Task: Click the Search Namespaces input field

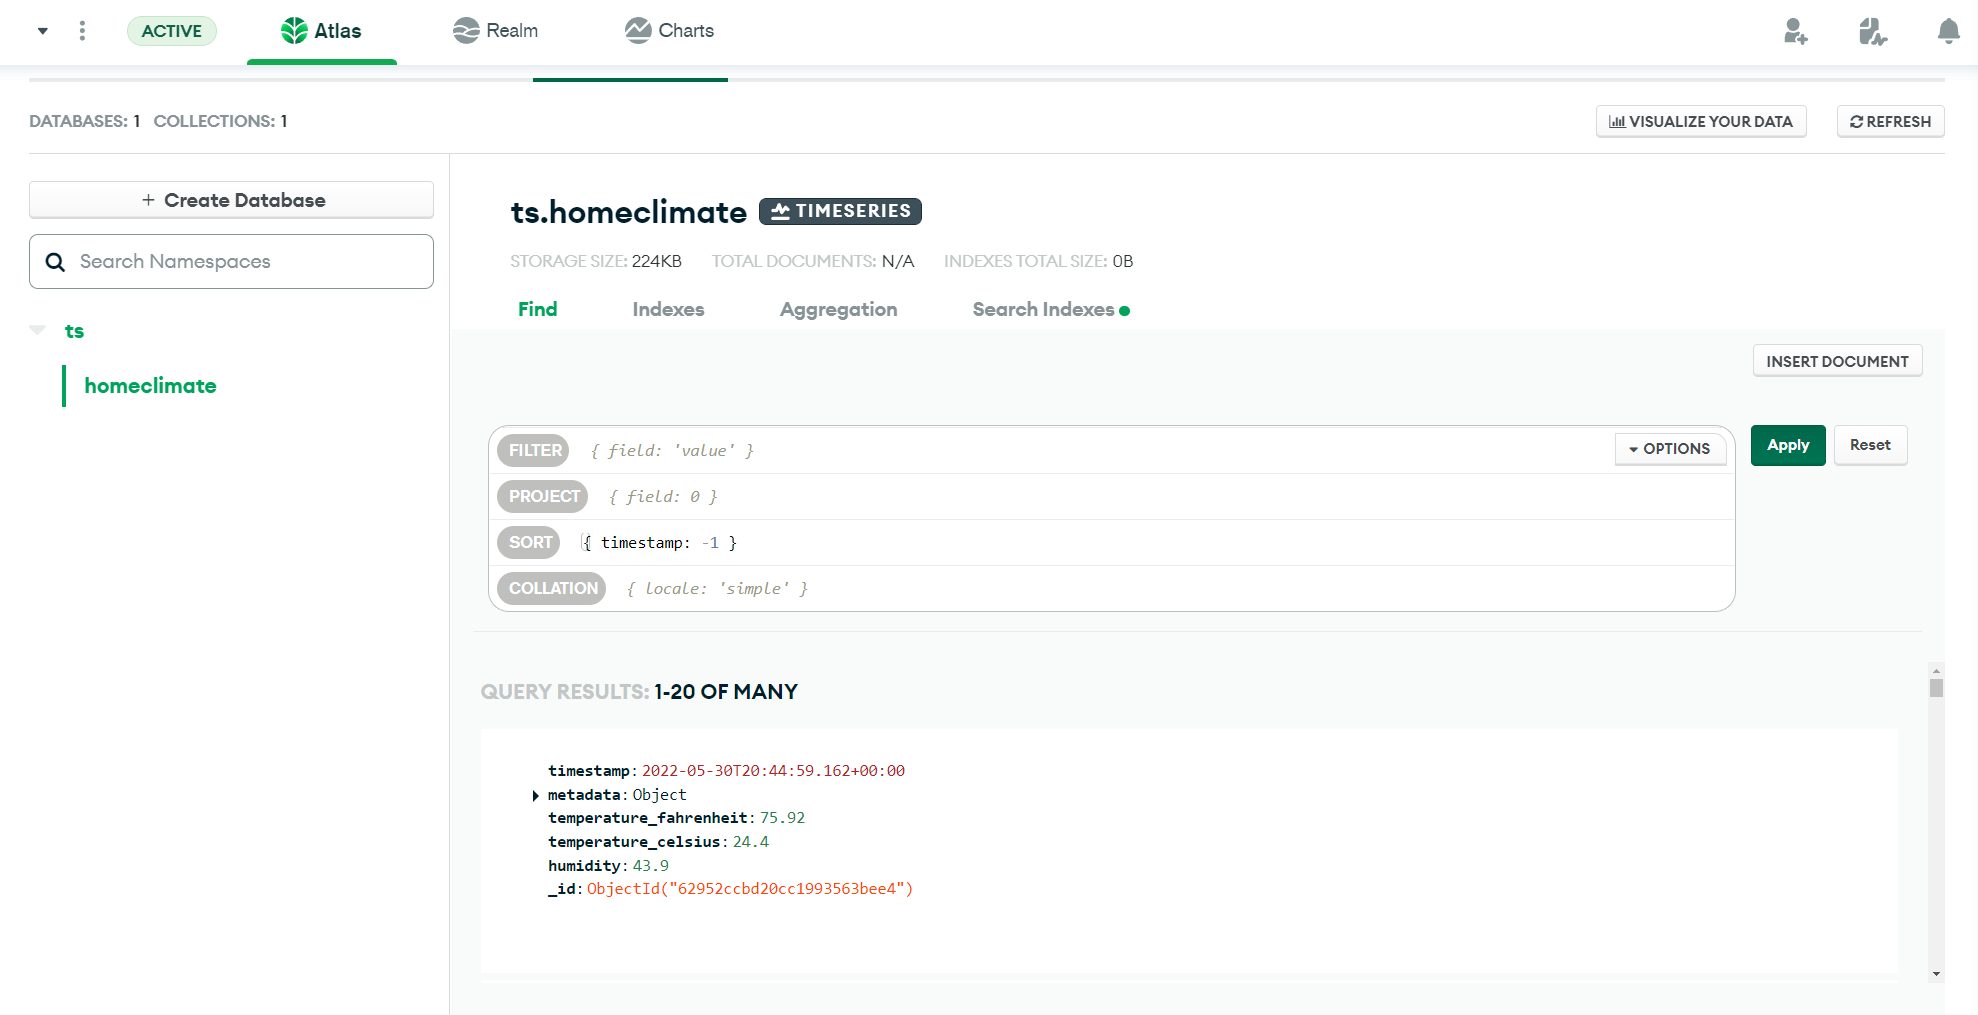Action: pos(231,261)
